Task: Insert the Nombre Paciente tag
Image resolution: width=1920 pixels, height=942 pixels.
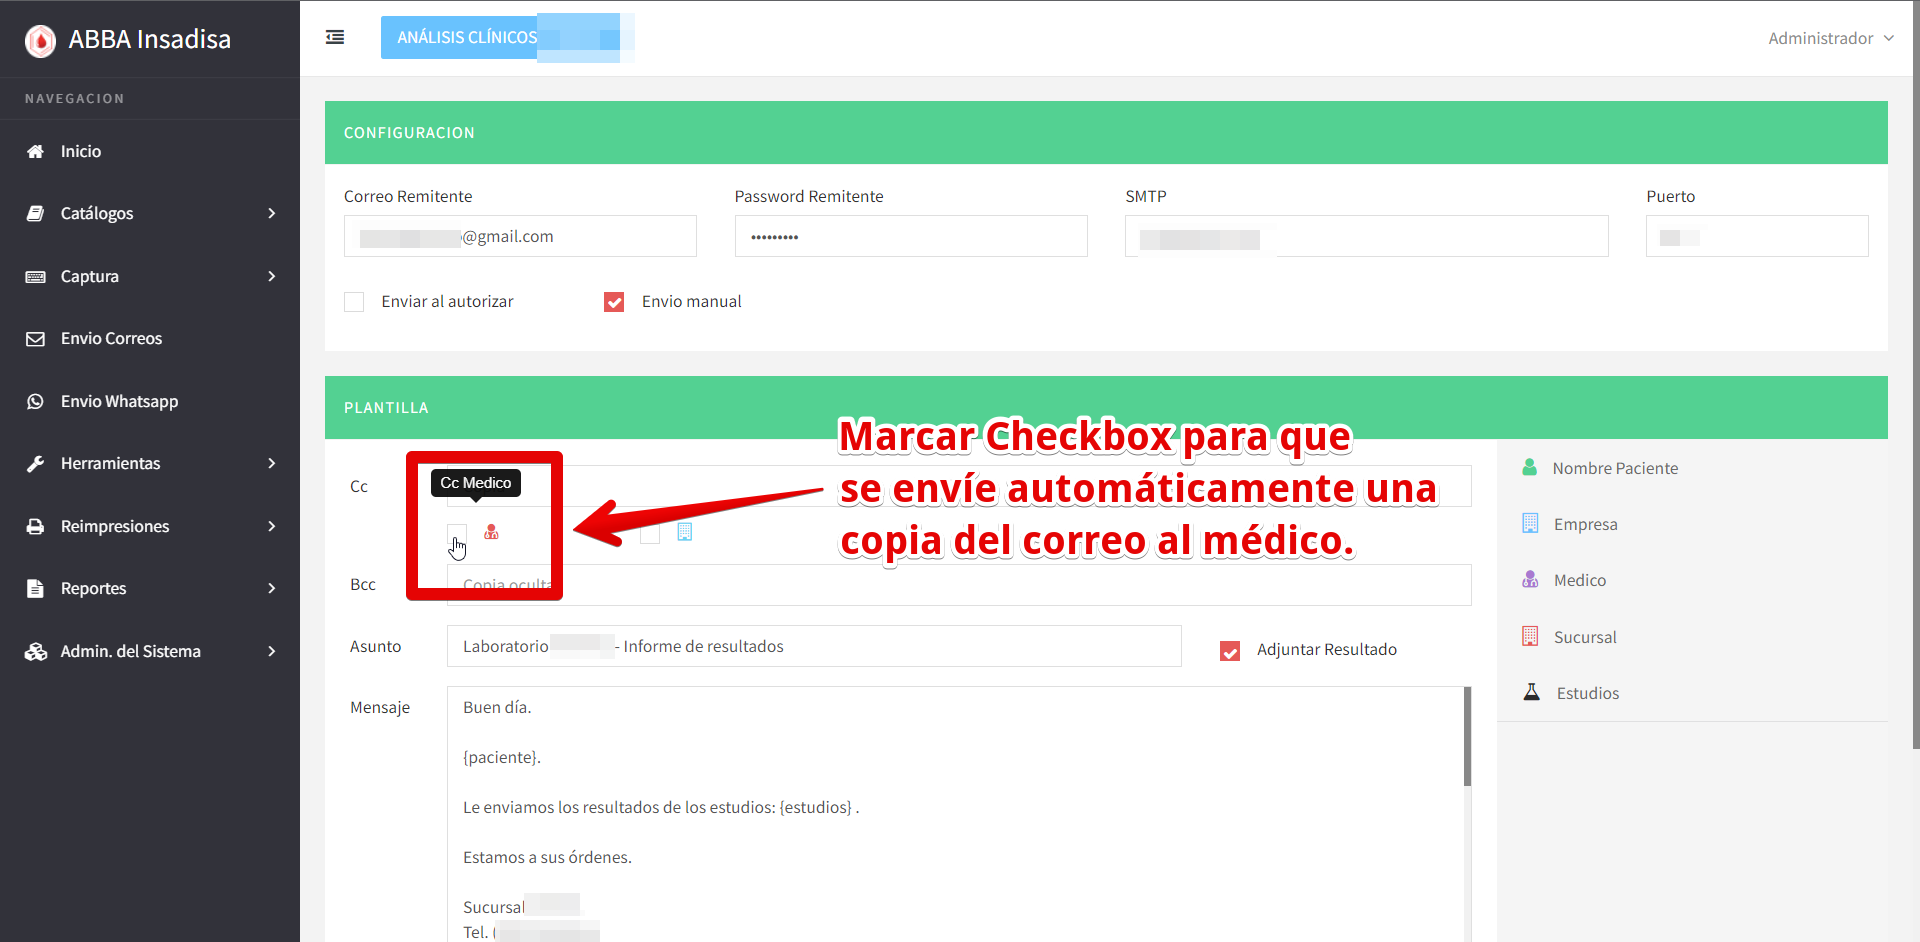Action: click(1615, 468)
